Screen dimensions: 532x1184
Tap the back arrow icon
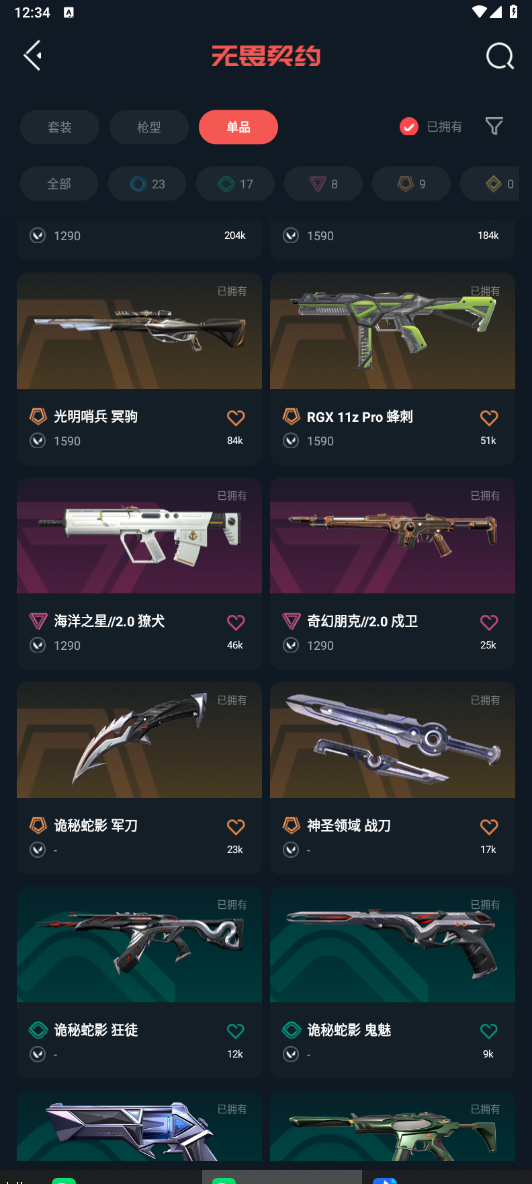coord(32,56)
